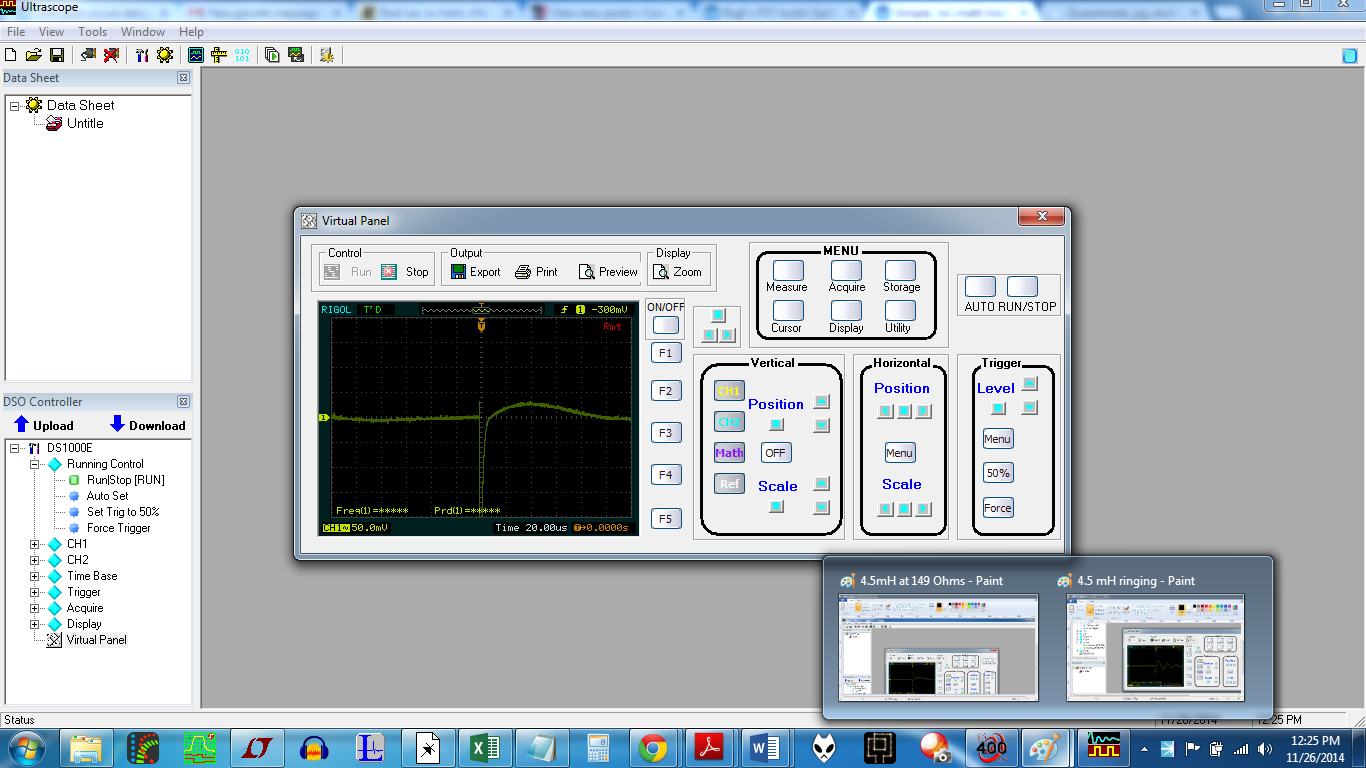
Task: Expand the CH2 tree node
Action: pyautogui.click(x=34, y=560)
